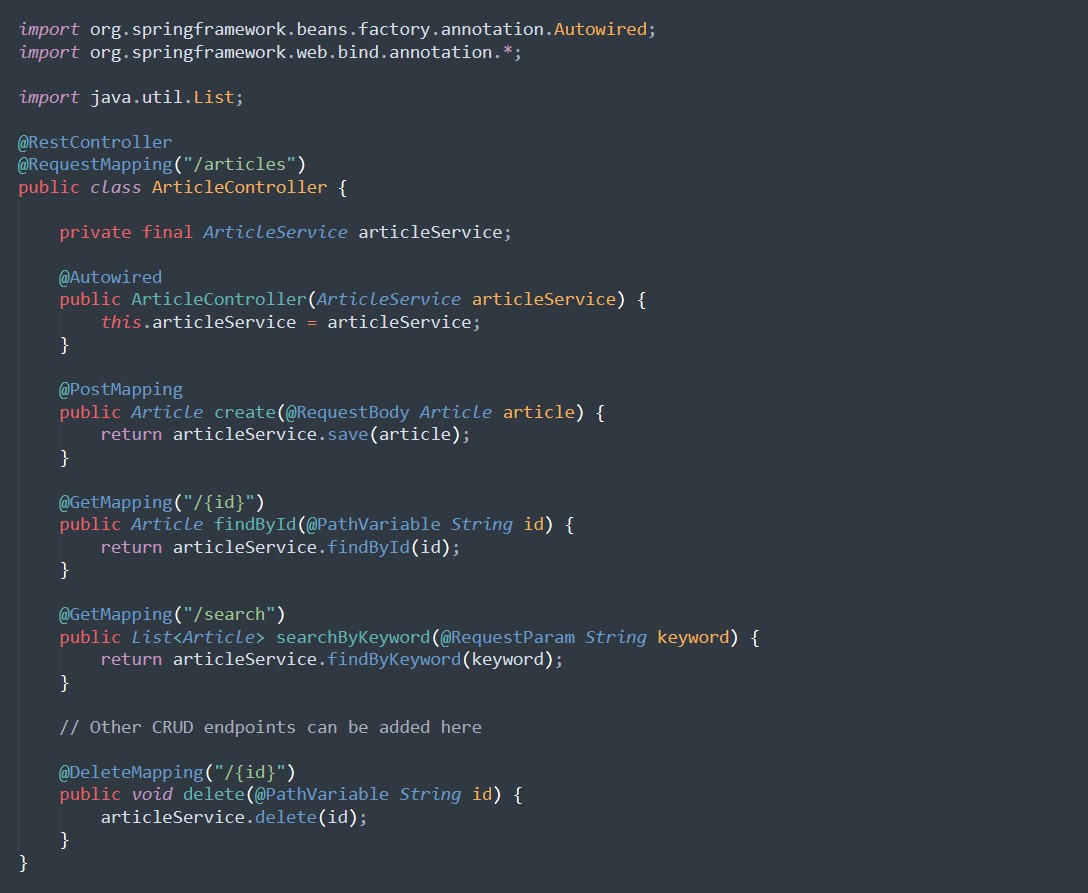This screenshot has height=893, width=1088.
Task: Click the ArticleController name in class declaration
Action: coord(239,187)
